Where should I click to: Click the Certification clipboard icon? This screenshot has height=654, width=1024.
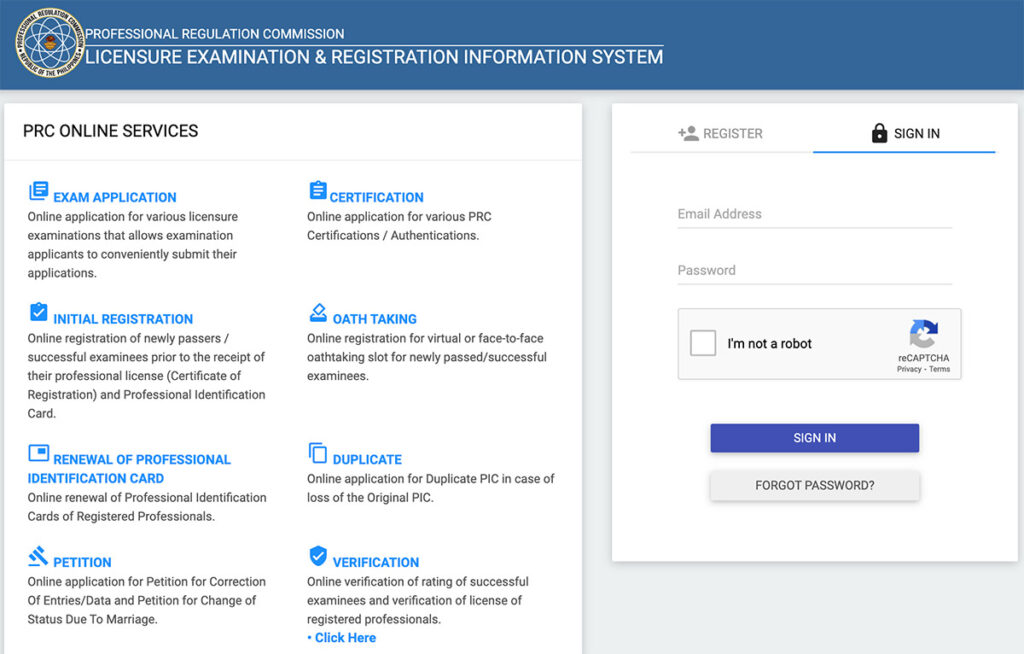(x=318, y=190)
